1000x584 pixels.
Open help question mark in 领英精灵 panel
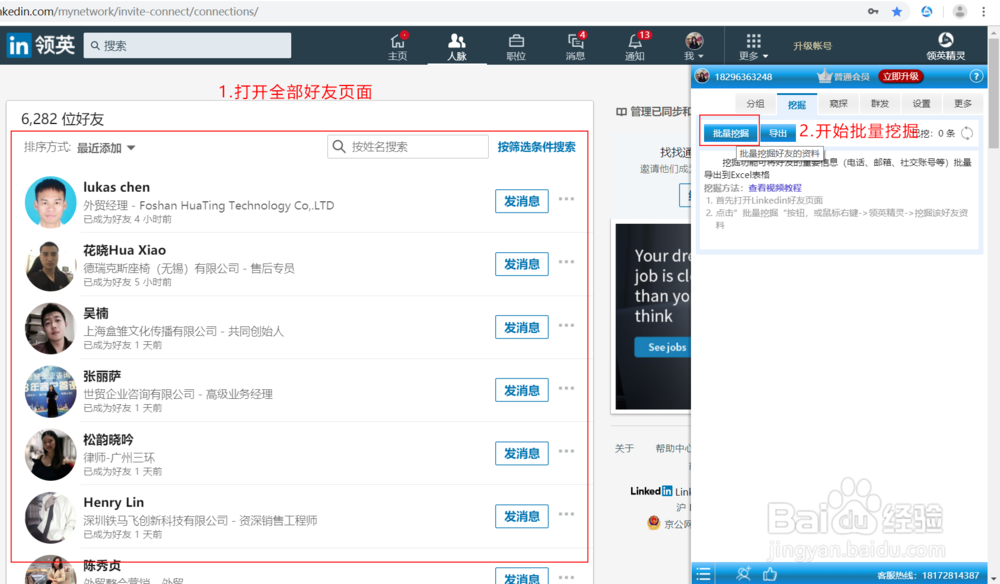click(x=976, y=77)
